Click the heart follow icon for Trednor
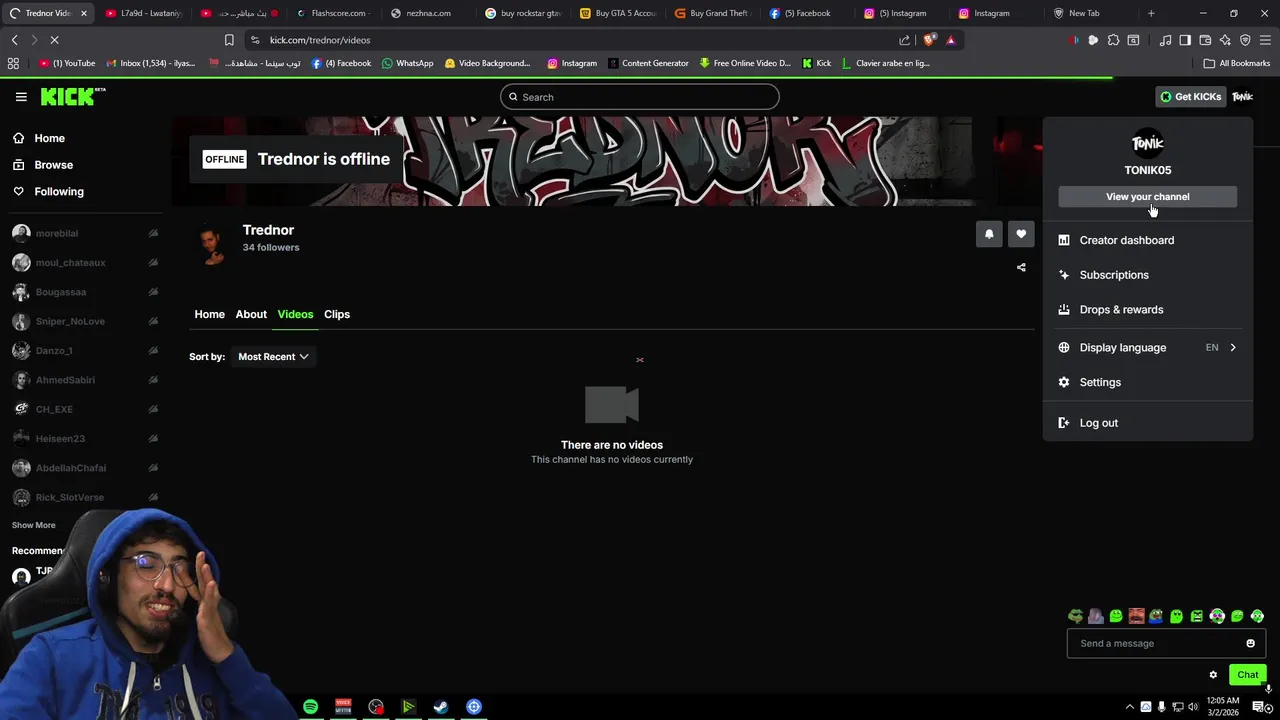 coord(1021,234)
